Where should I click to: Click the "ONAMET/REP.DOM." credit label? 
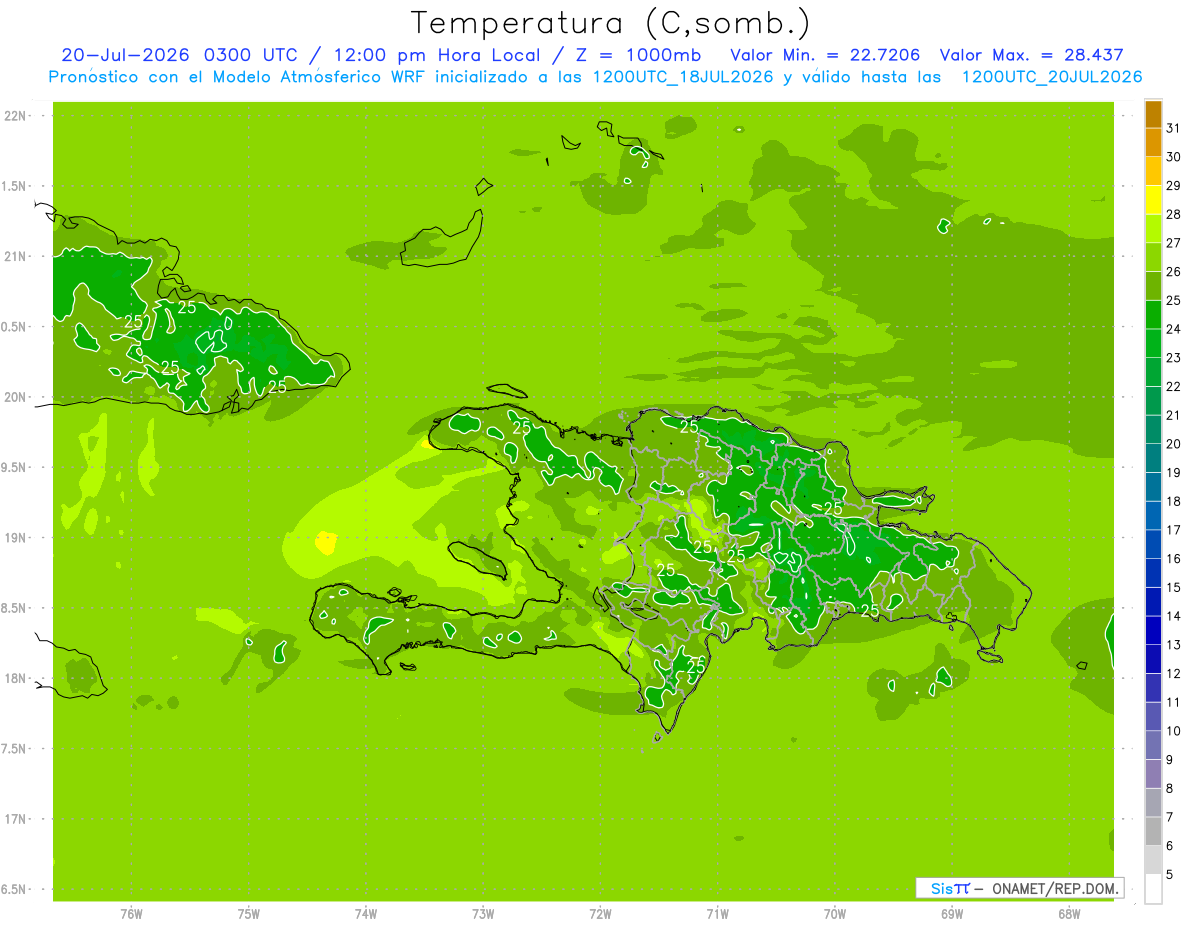click(x=1056, y=888)
